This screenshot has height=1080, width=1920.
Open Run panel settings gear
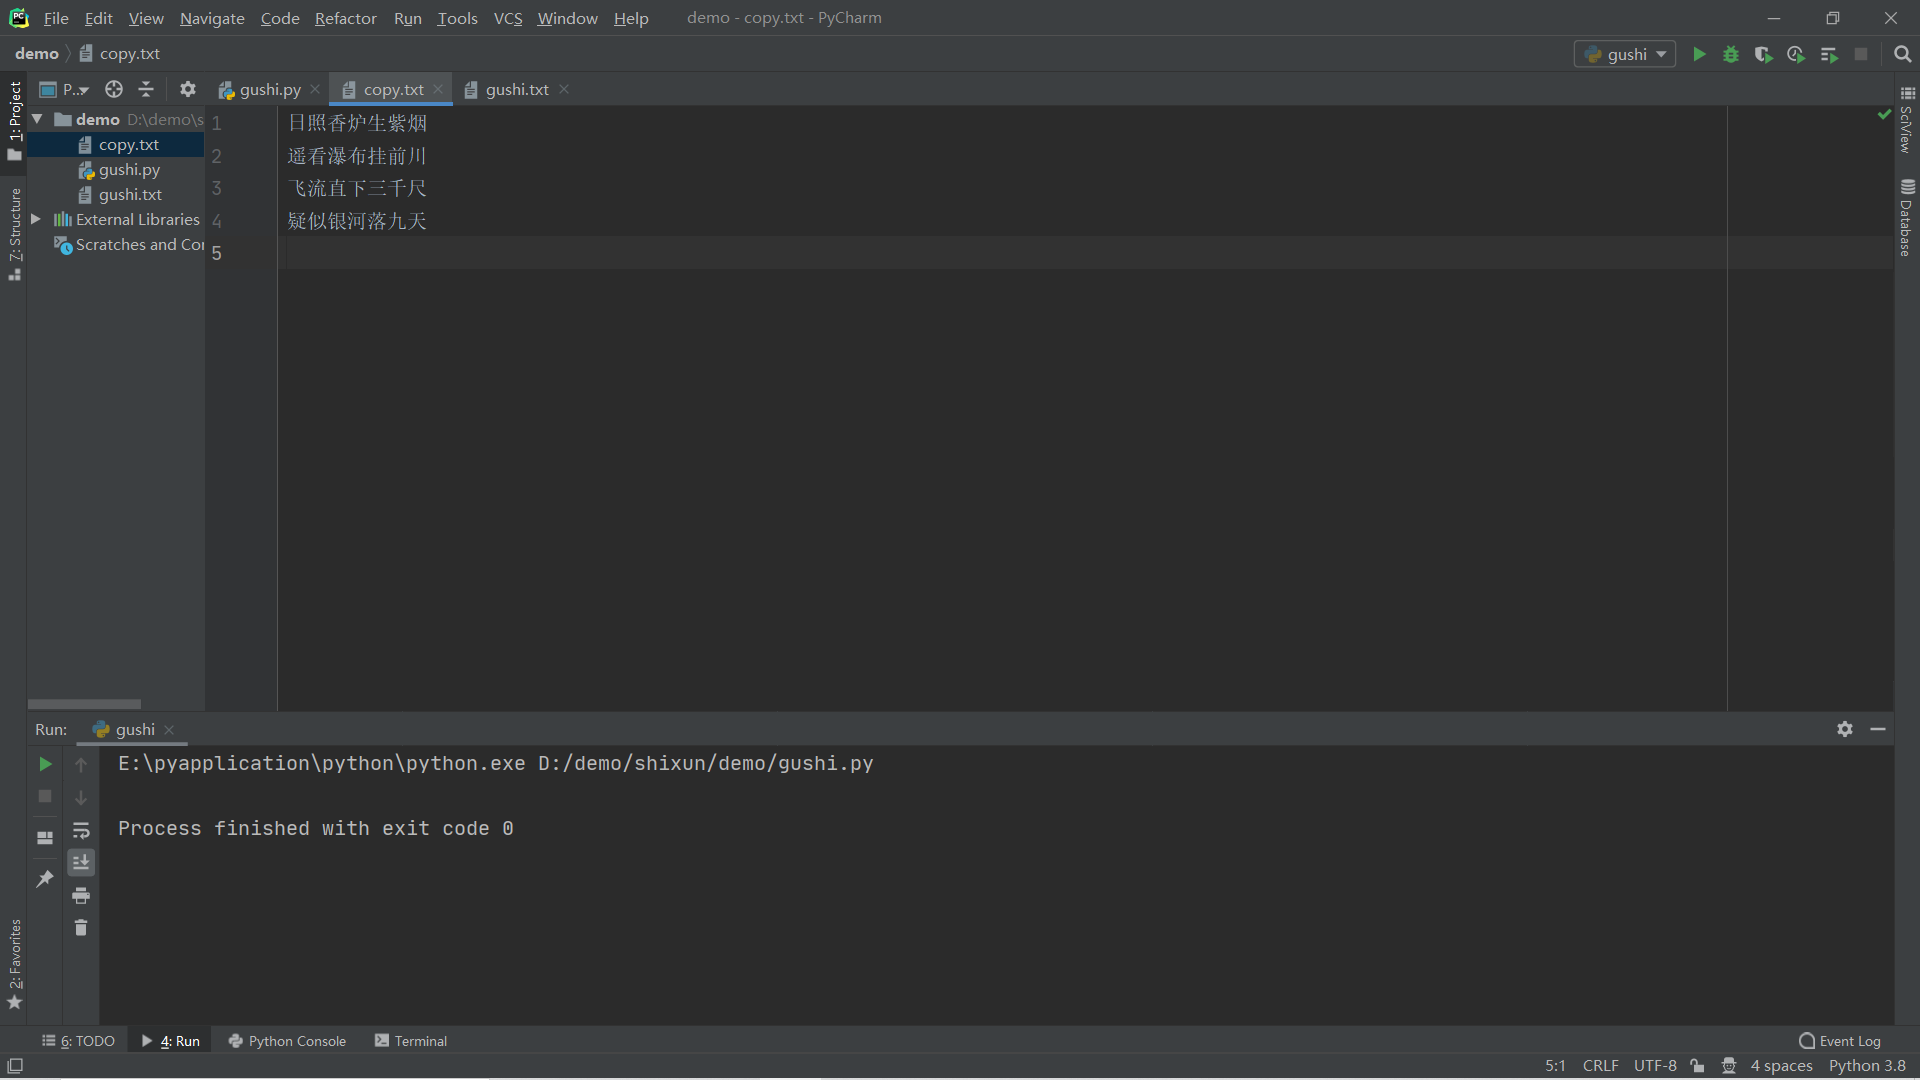pyautogui.click(x=1844, y=729)
